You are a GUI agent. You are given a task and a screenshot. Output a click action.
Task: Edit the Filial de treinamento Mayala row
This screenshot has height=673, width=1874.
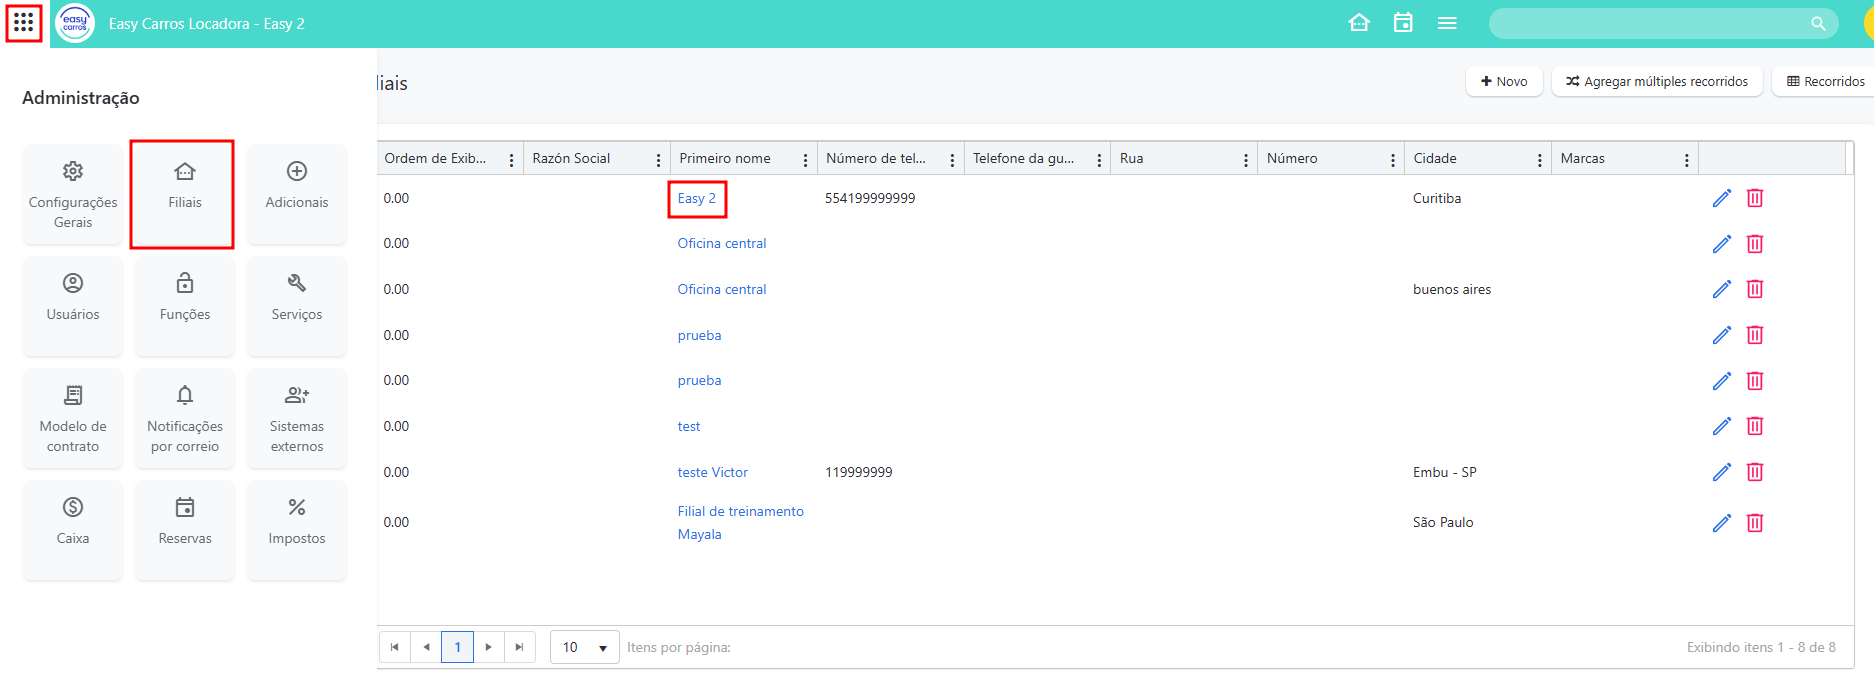[1721, 523]
